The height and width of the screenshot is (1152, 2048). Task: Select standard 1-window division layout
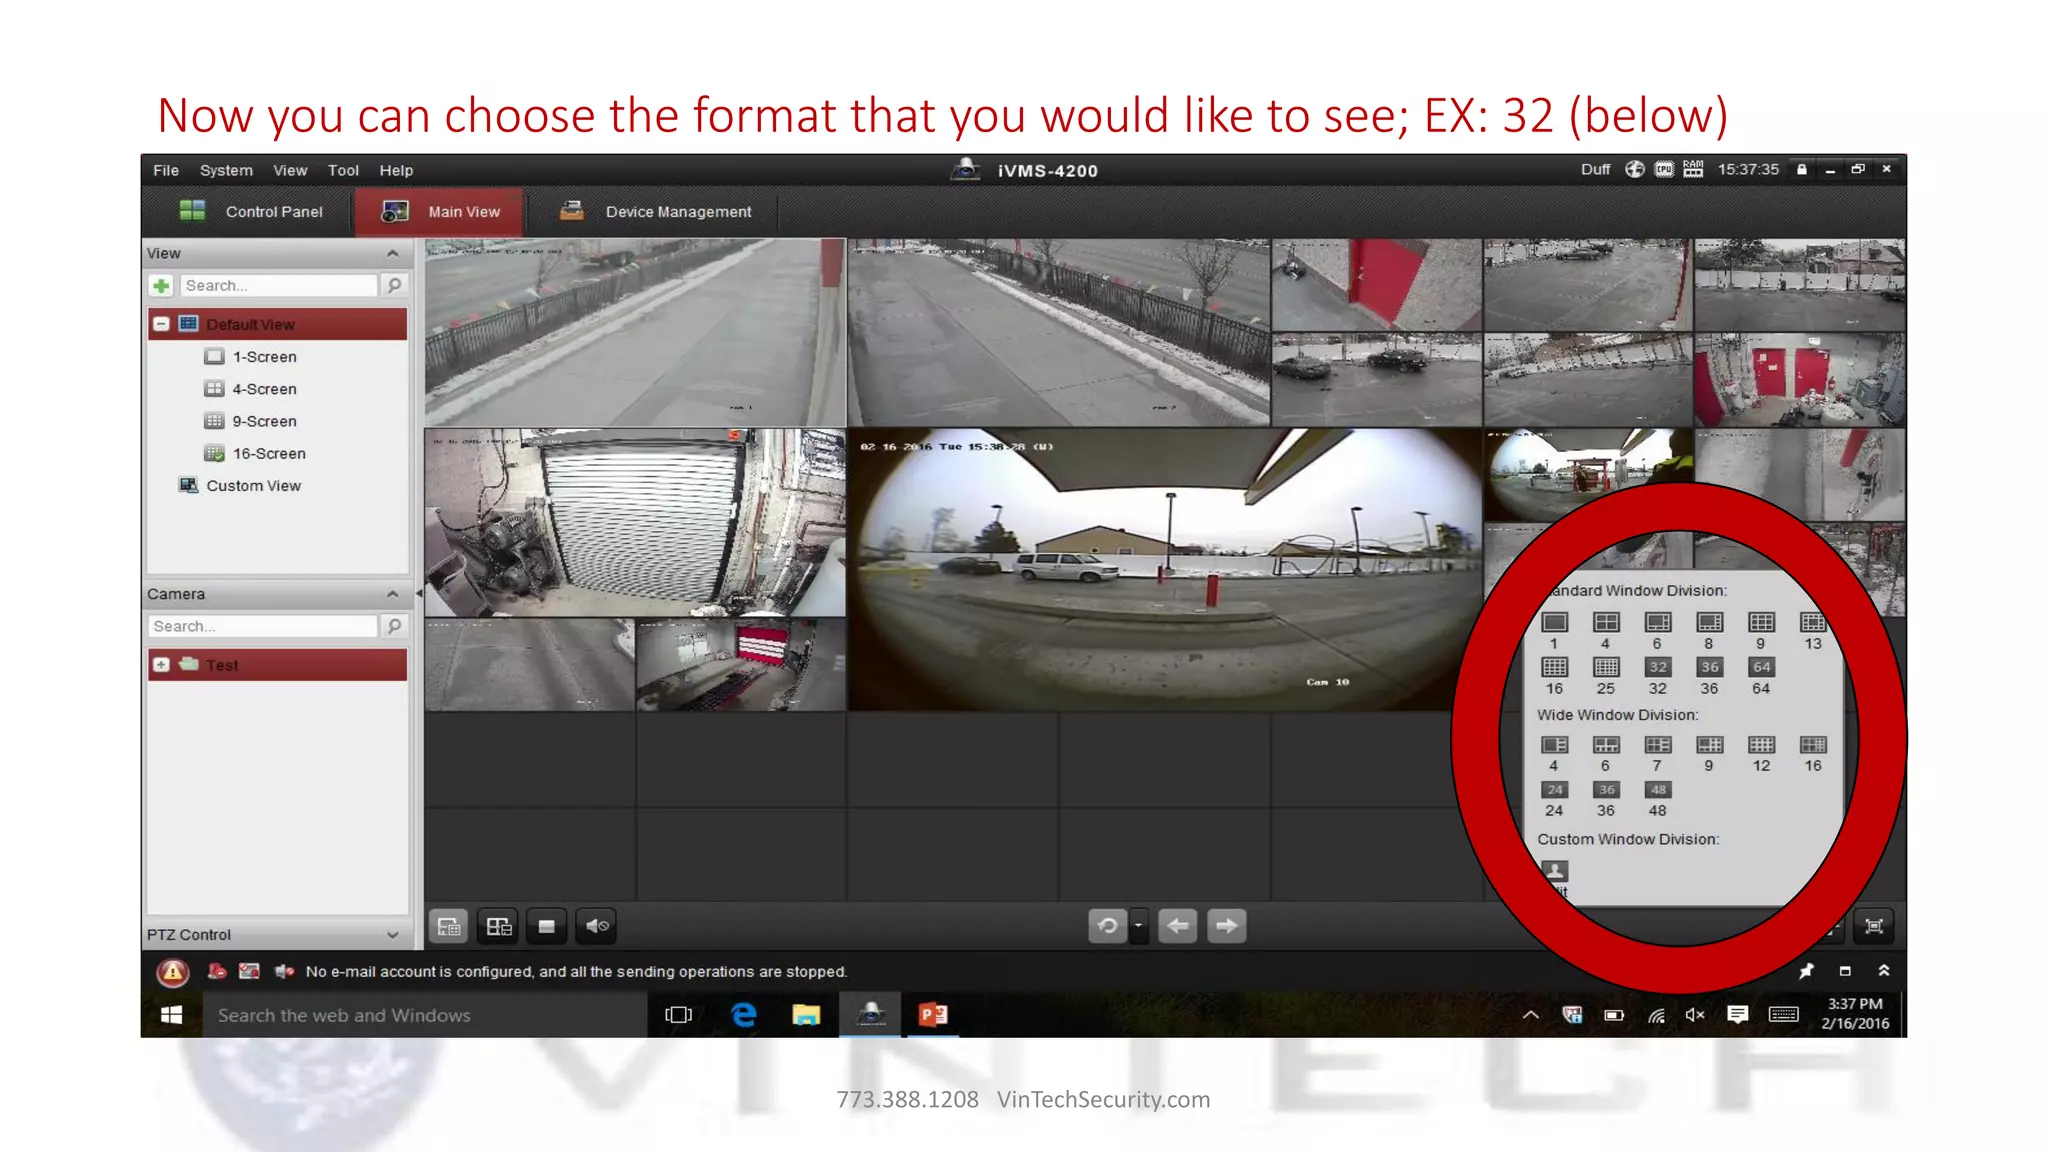click(x=1554, y=623)
